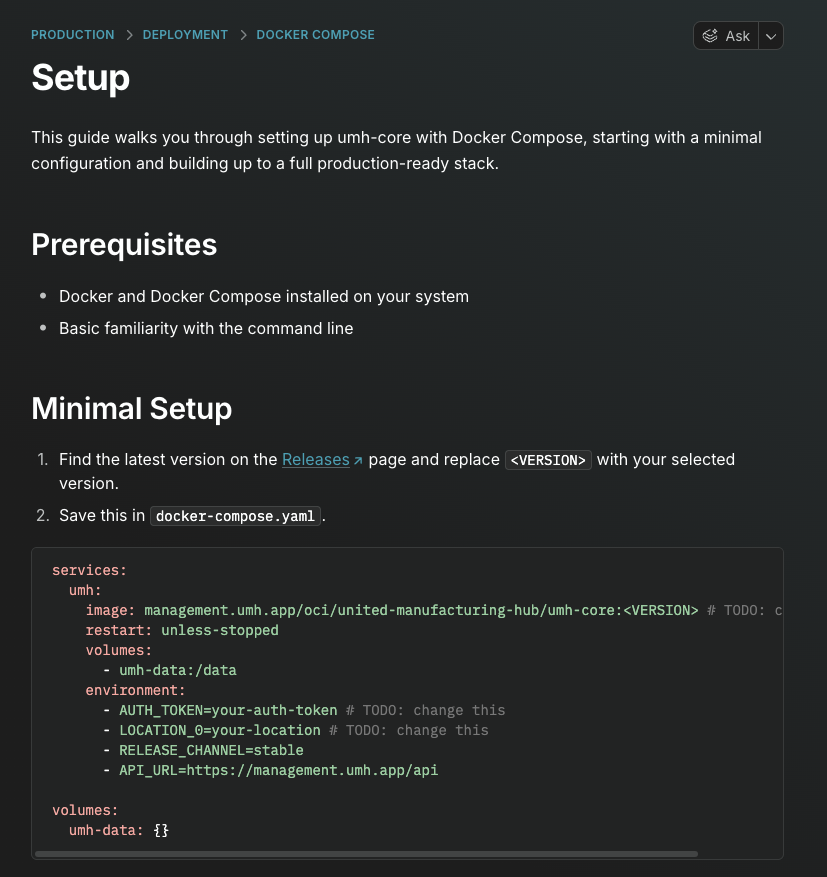Click the Minimal Setup section heading

(131, 408)
